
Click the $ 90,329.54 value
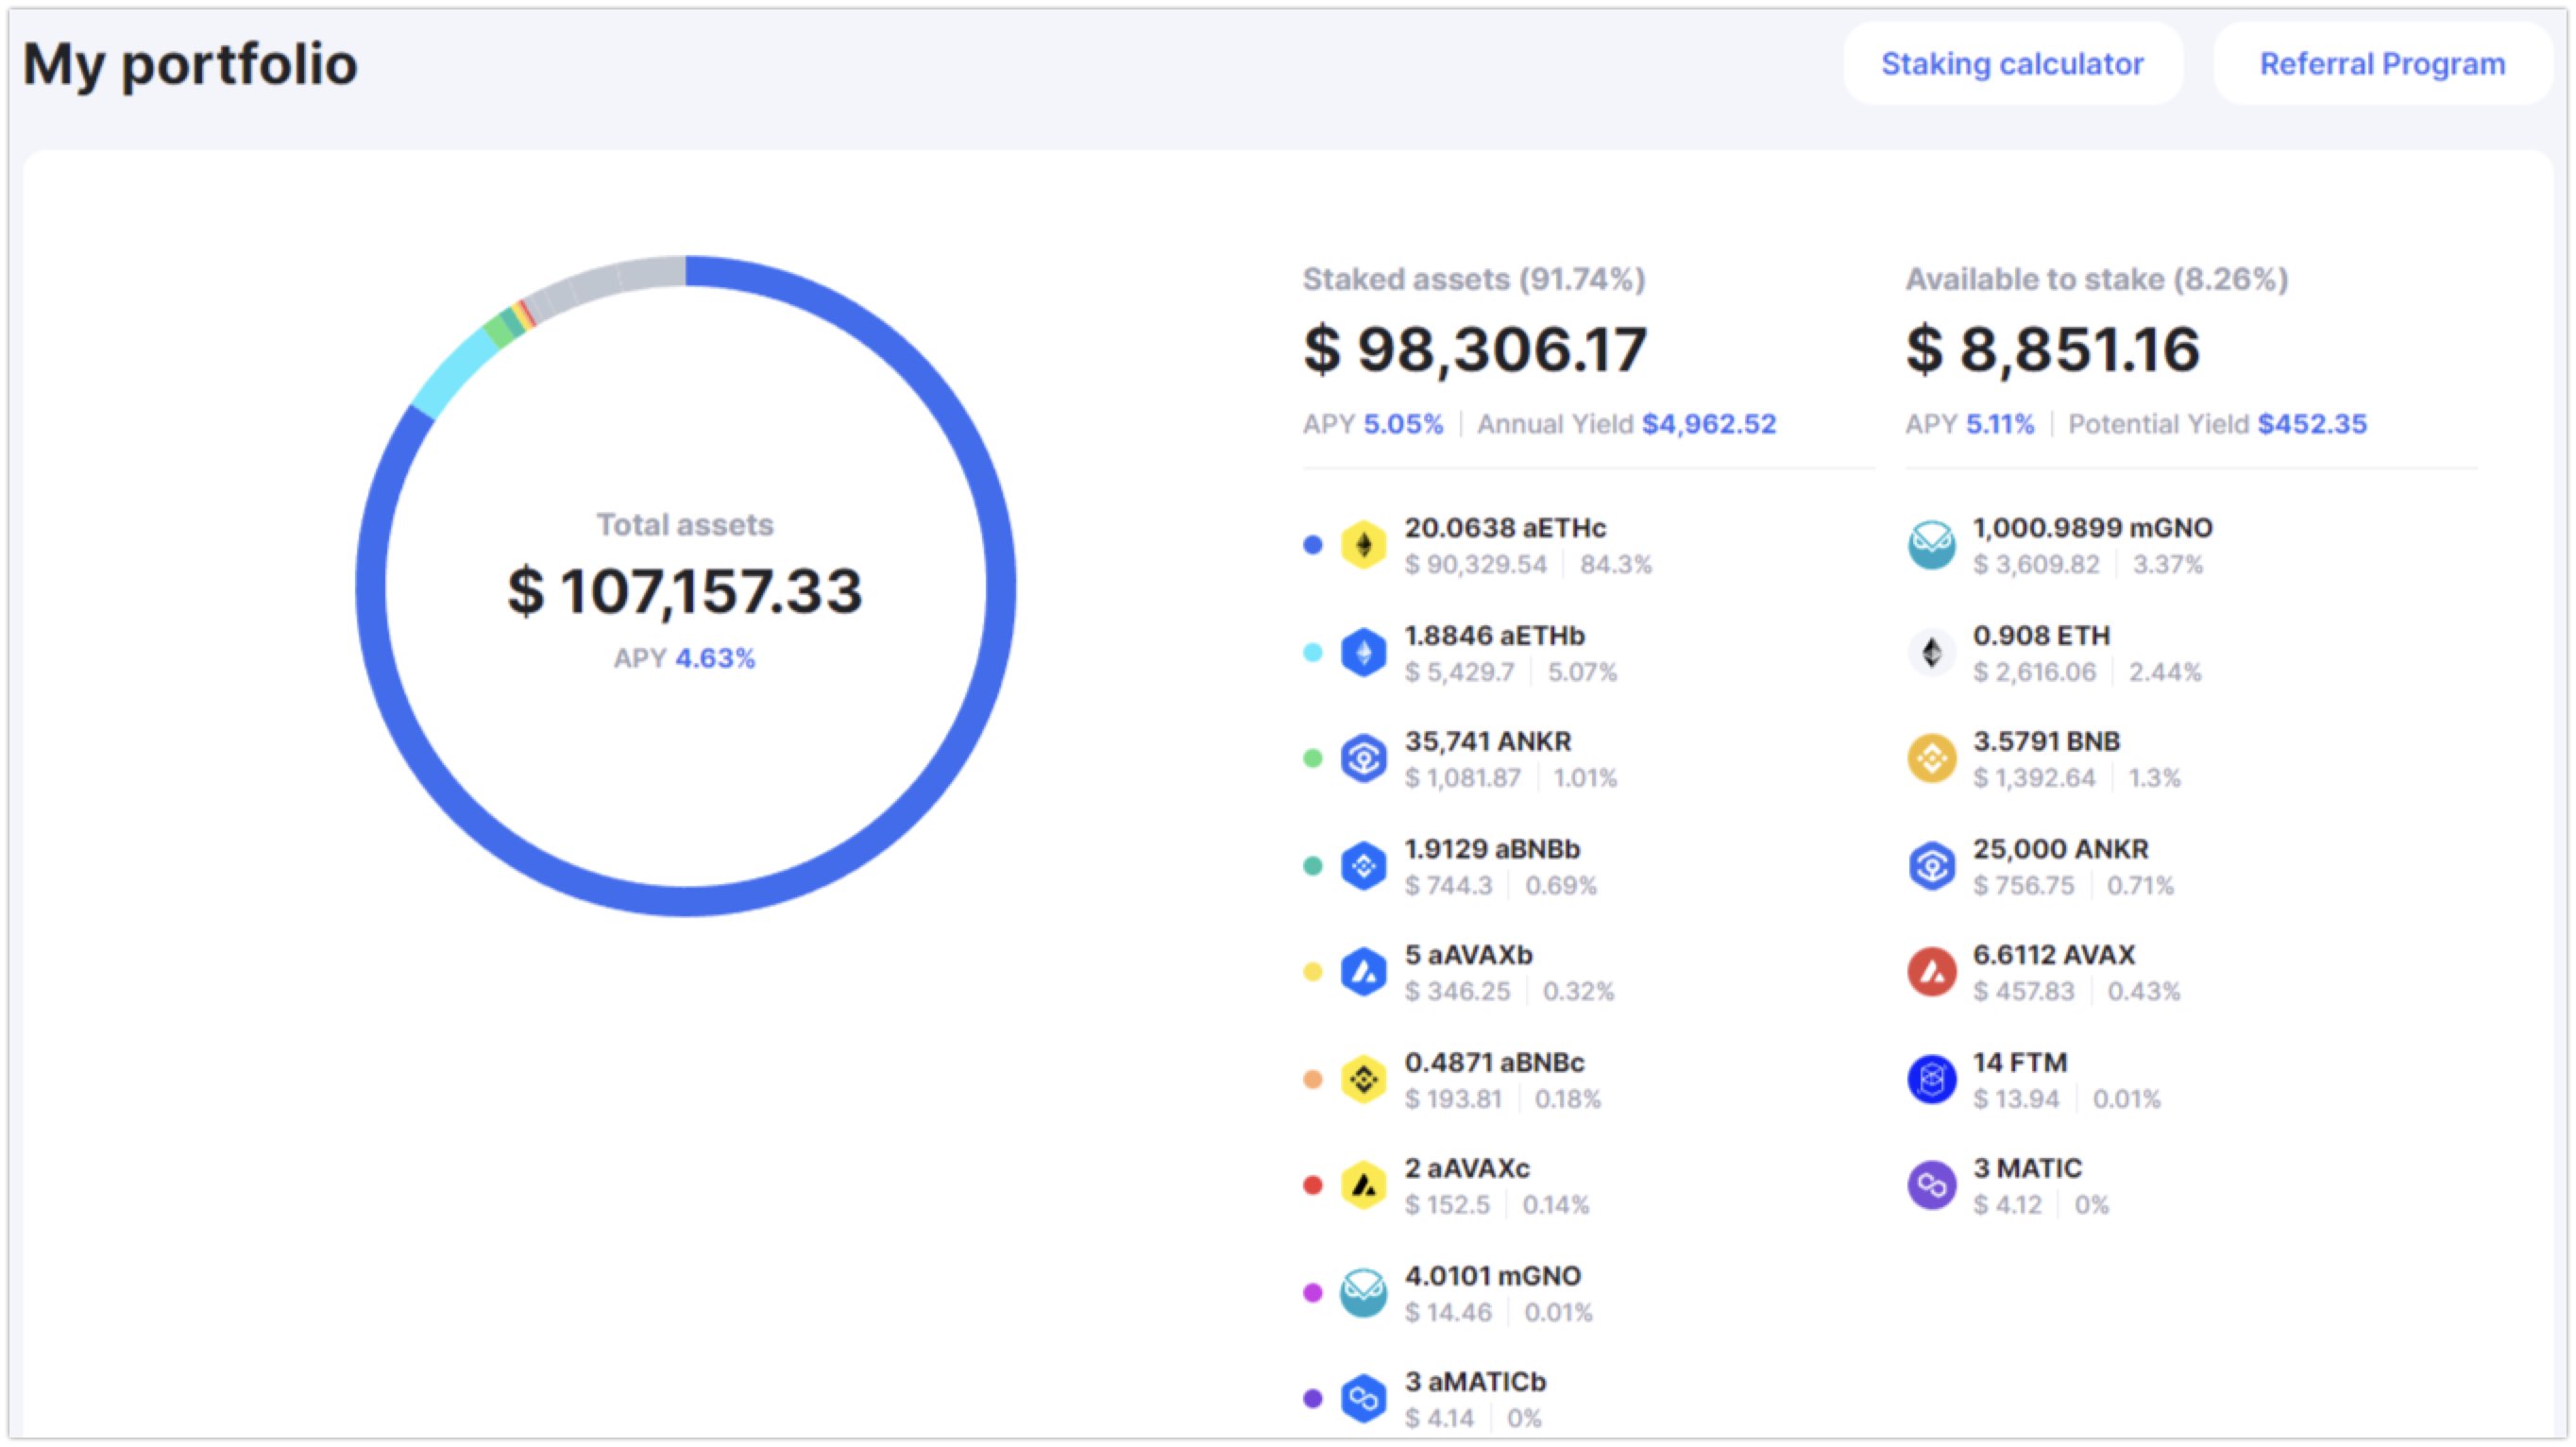pyautogui.click(x=1475, y=565)
